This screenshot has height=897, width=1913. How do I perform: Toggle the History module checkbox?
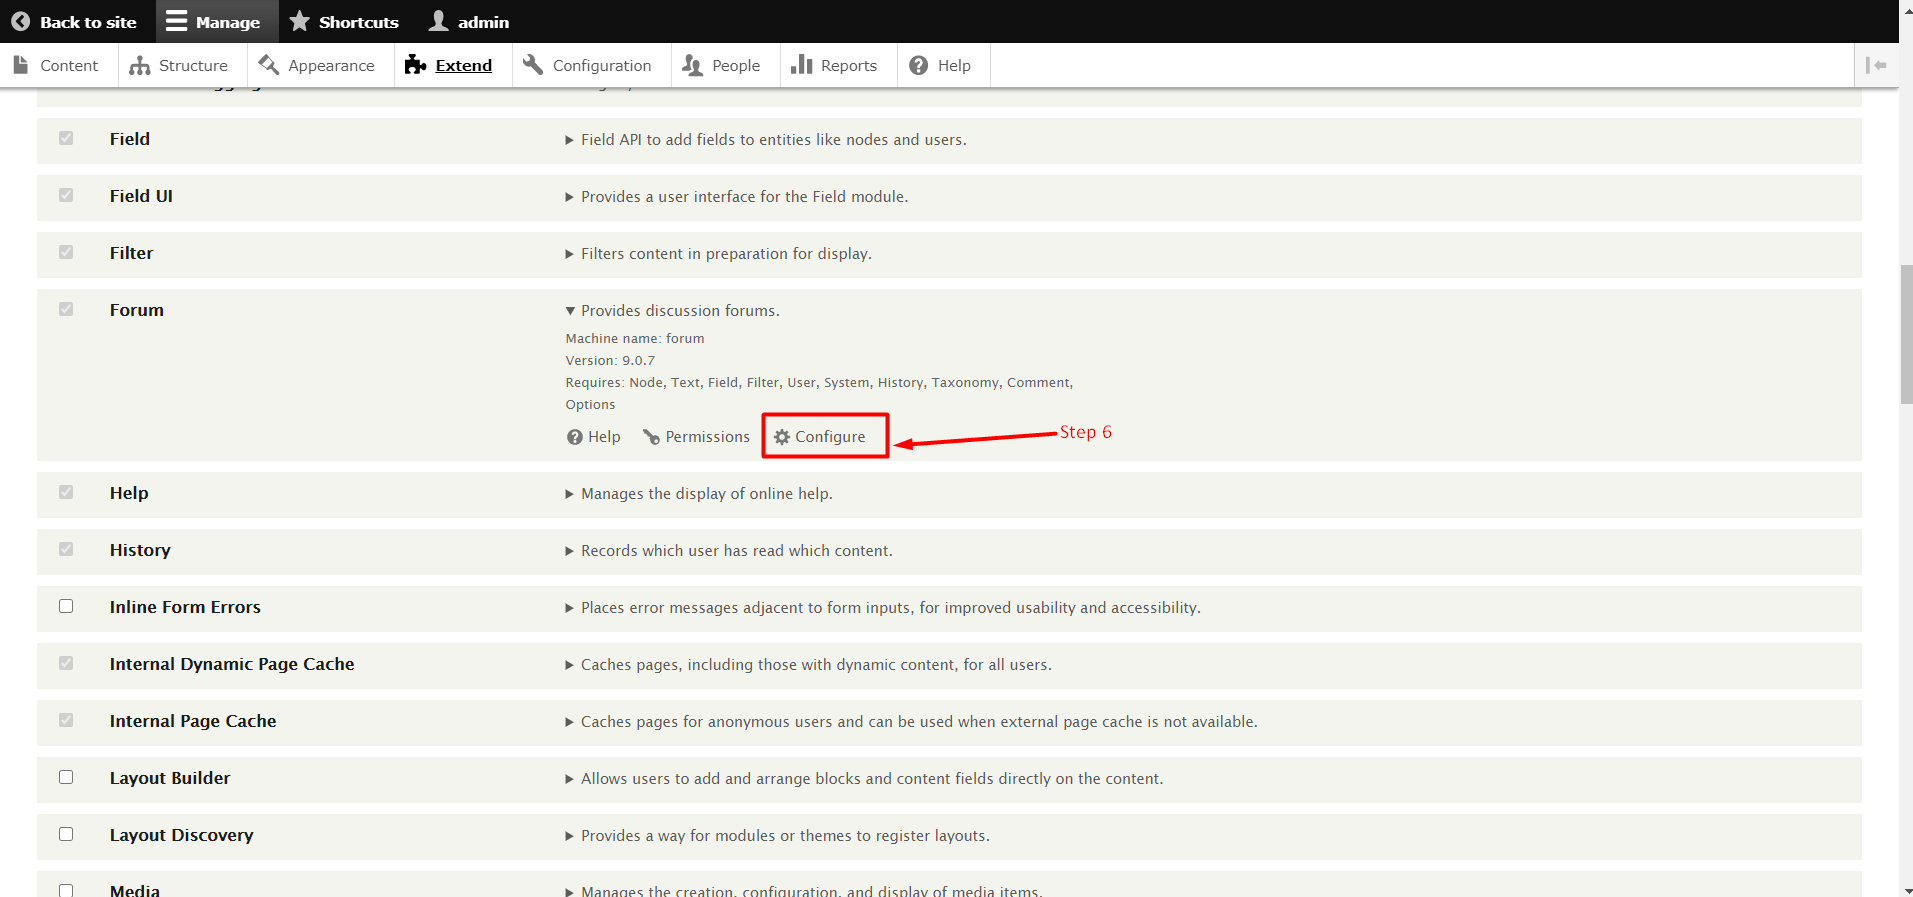click(x=66, y=549)
